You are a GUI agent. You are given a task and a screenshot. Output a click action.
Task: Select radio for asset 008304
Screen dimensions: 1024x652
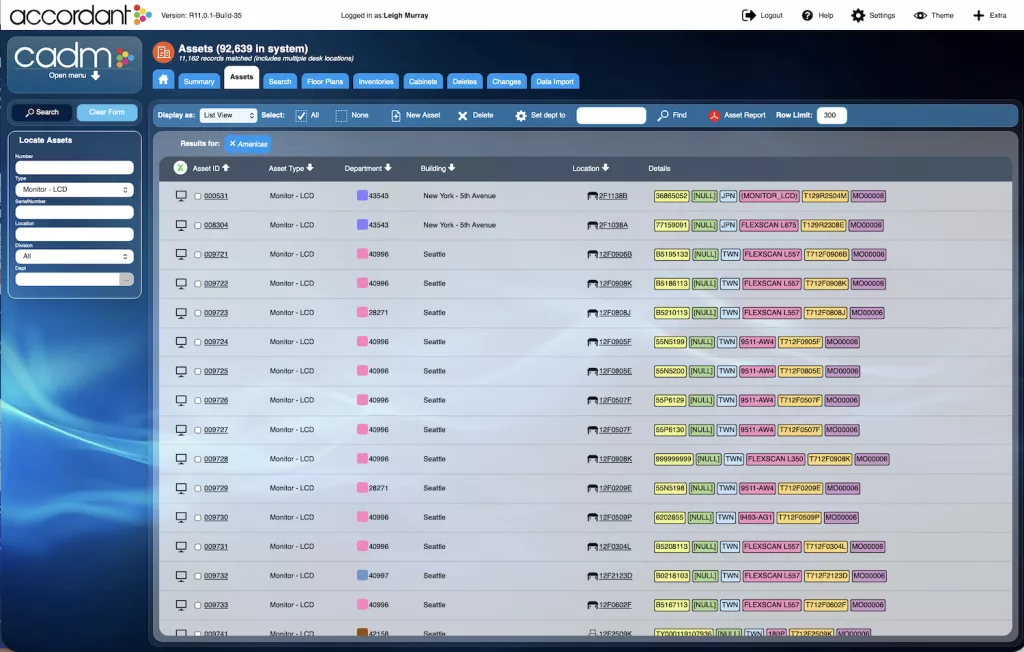[198, 225]
